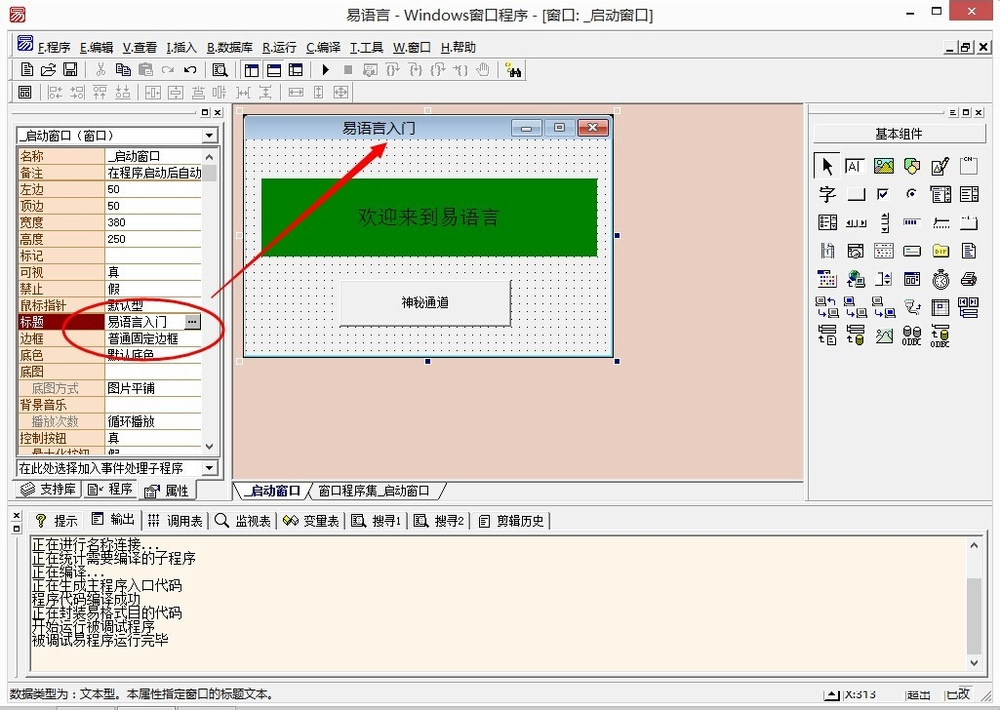Click the New file toolbar icon
1000x710 pixels.
tap(27, 70)
